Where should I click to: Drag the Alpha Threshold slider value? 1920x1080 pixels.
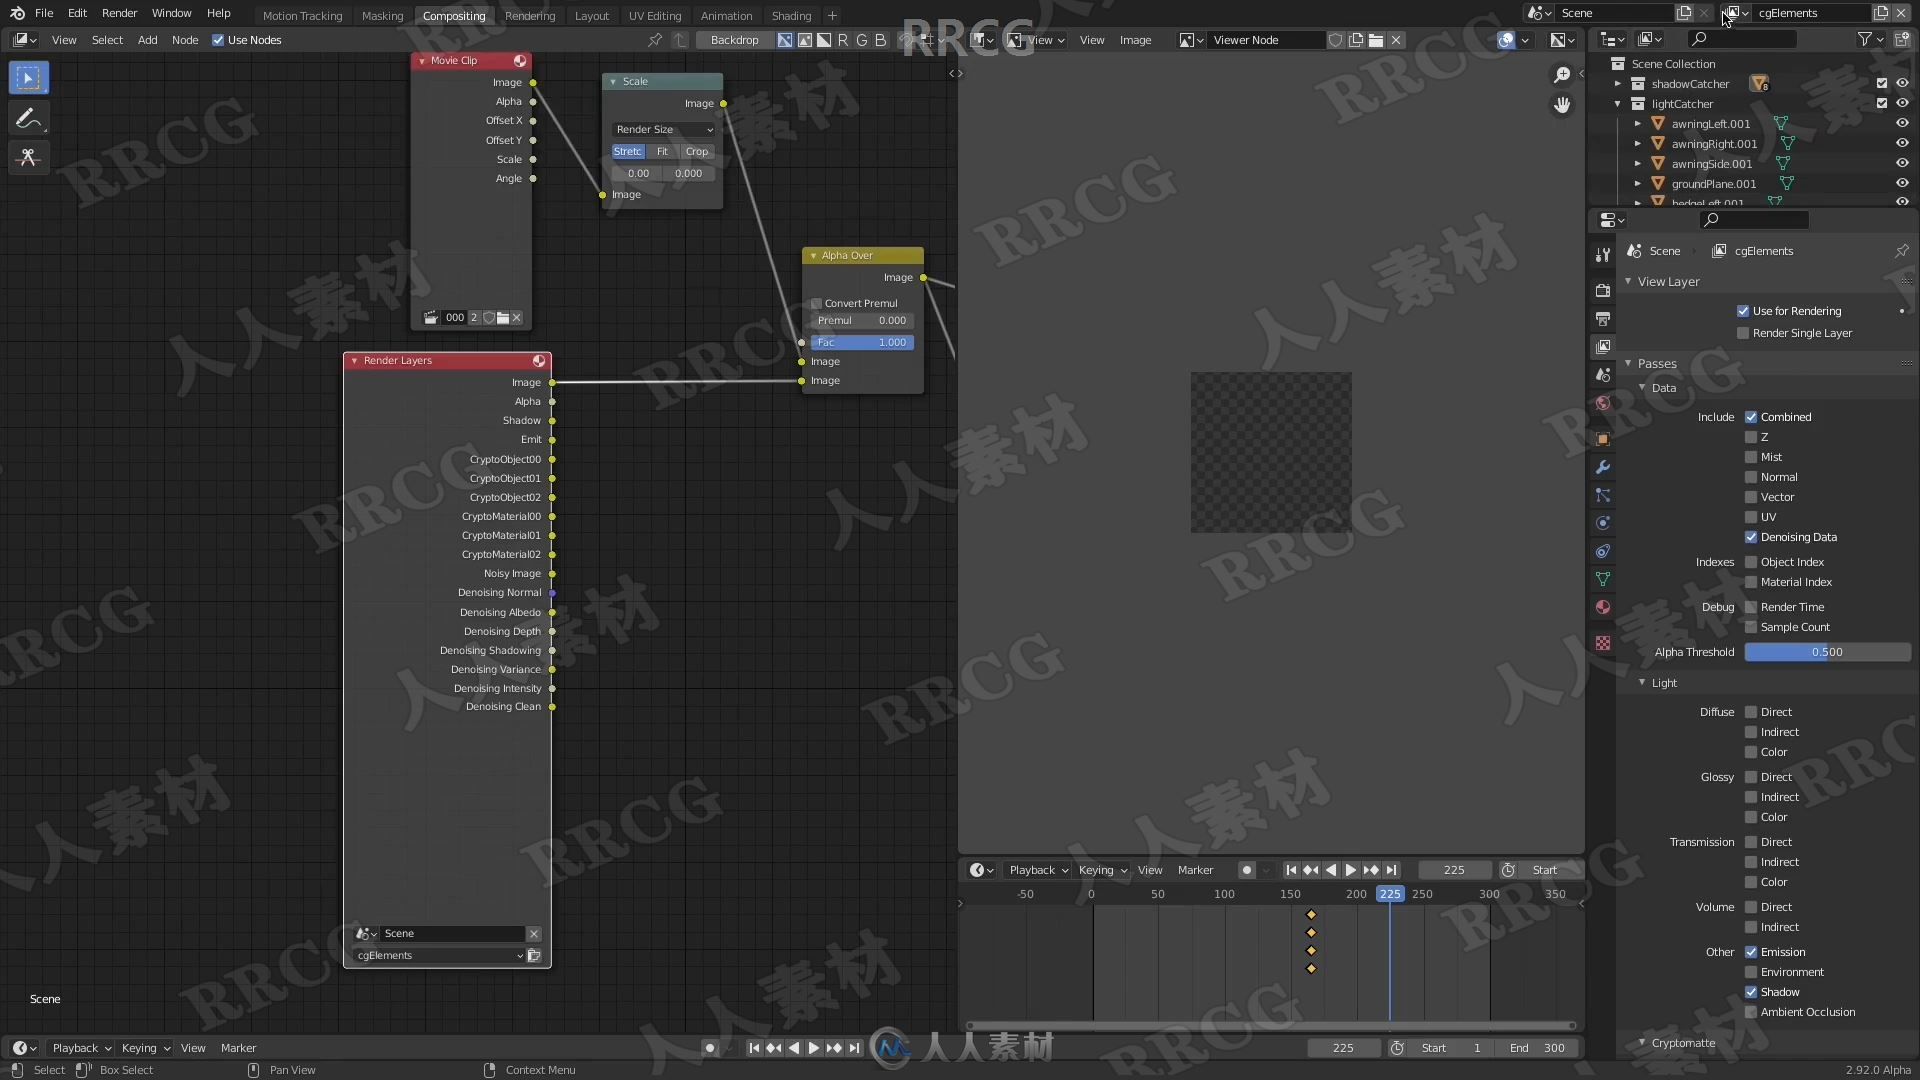pos(1826,651)
